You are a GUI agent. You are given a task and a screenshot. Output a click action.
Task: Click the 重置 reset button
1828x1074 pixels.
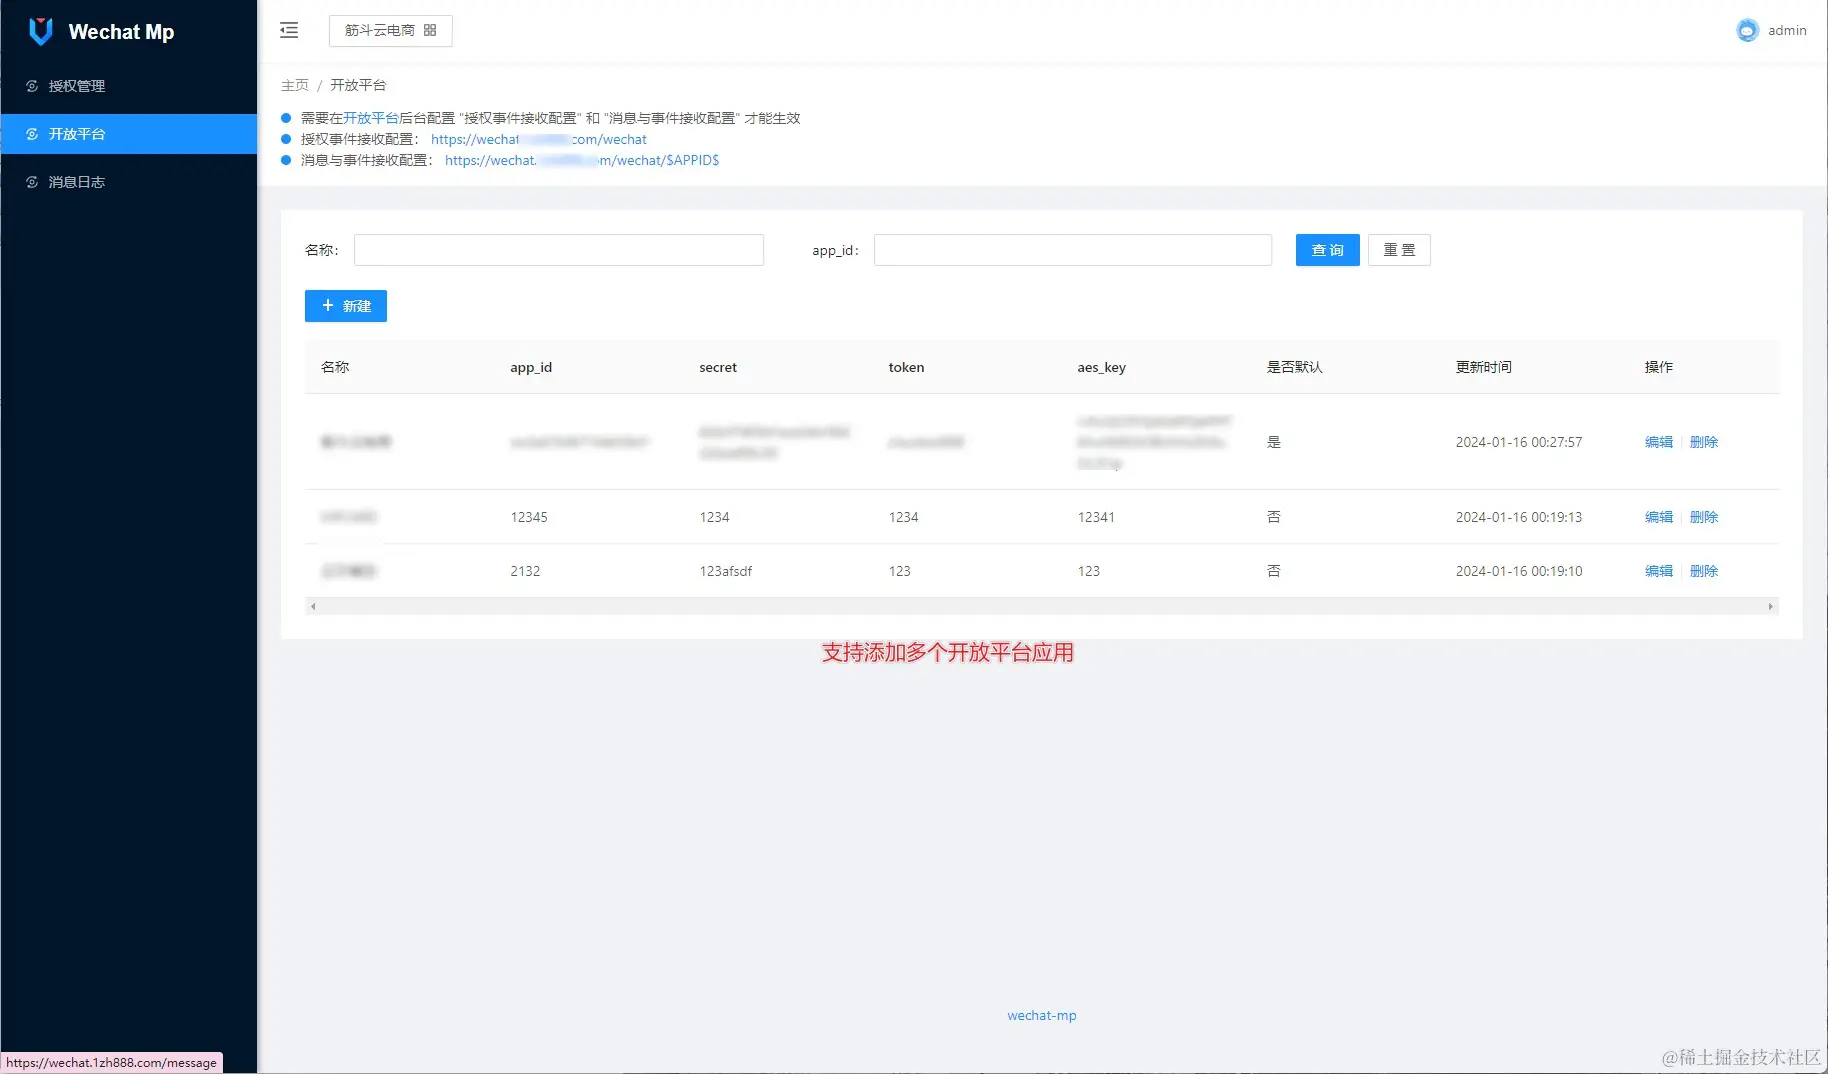1399,250
